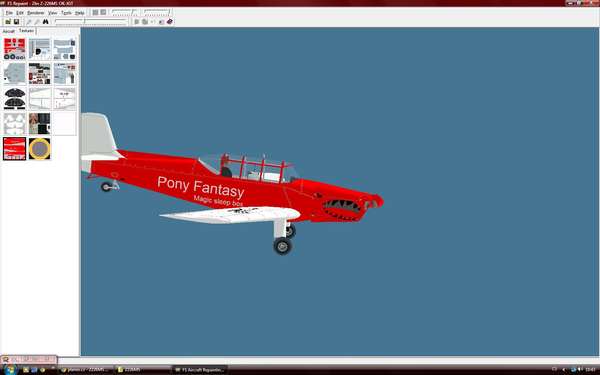Click the purple rightmost toolbar icon
Viewport: 600px width, 375px height.
(170, 22)
